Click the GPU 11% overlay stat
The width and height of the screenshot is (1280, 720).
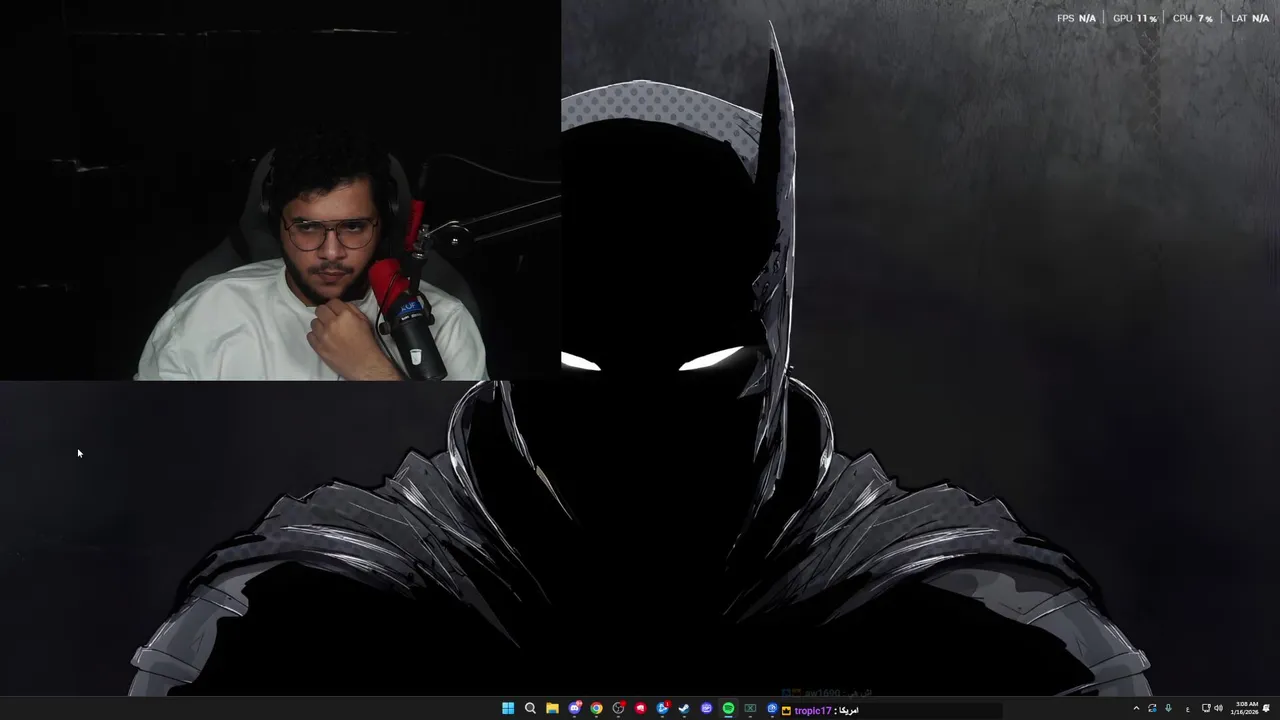tap(1135, 18)
